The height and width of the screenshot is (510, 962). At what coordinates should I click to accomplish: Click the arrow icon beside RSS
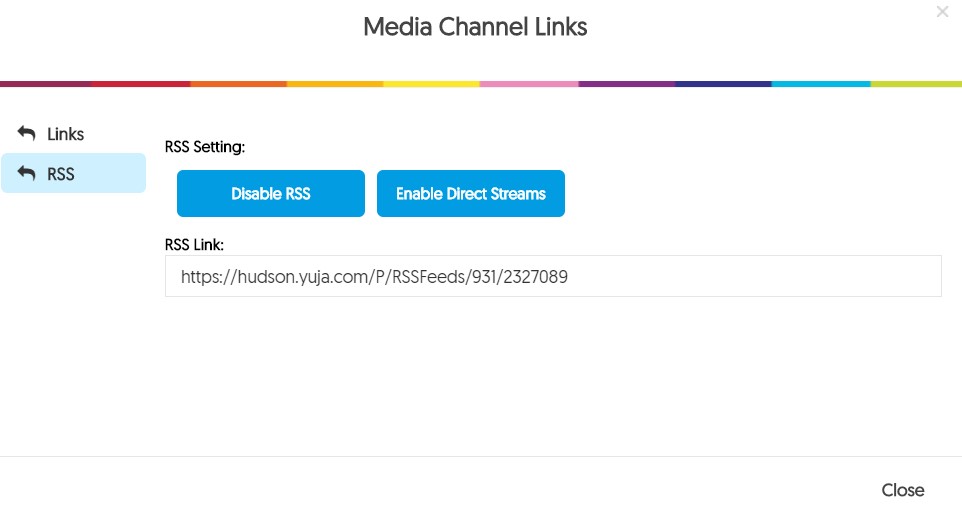click(x=26, y=173)
